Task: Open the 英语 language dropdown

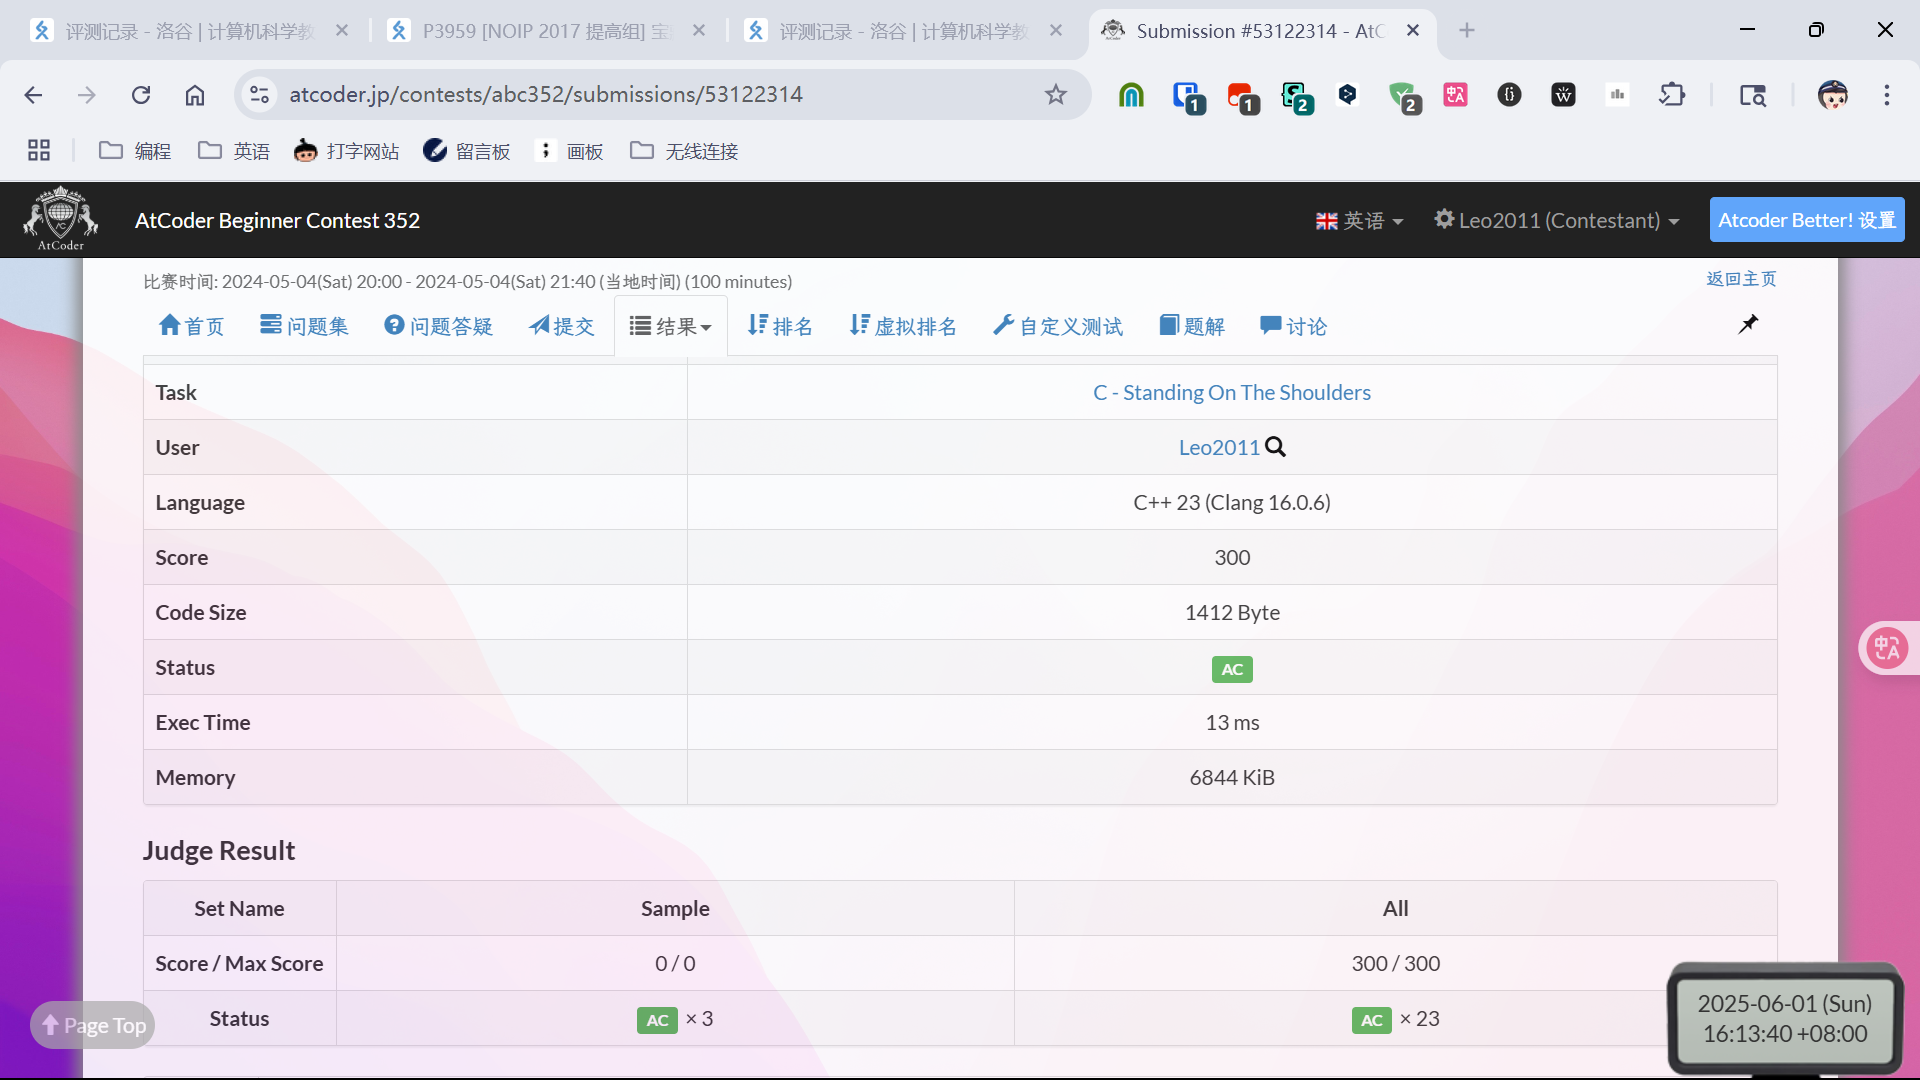Action: click(1359, 220)
